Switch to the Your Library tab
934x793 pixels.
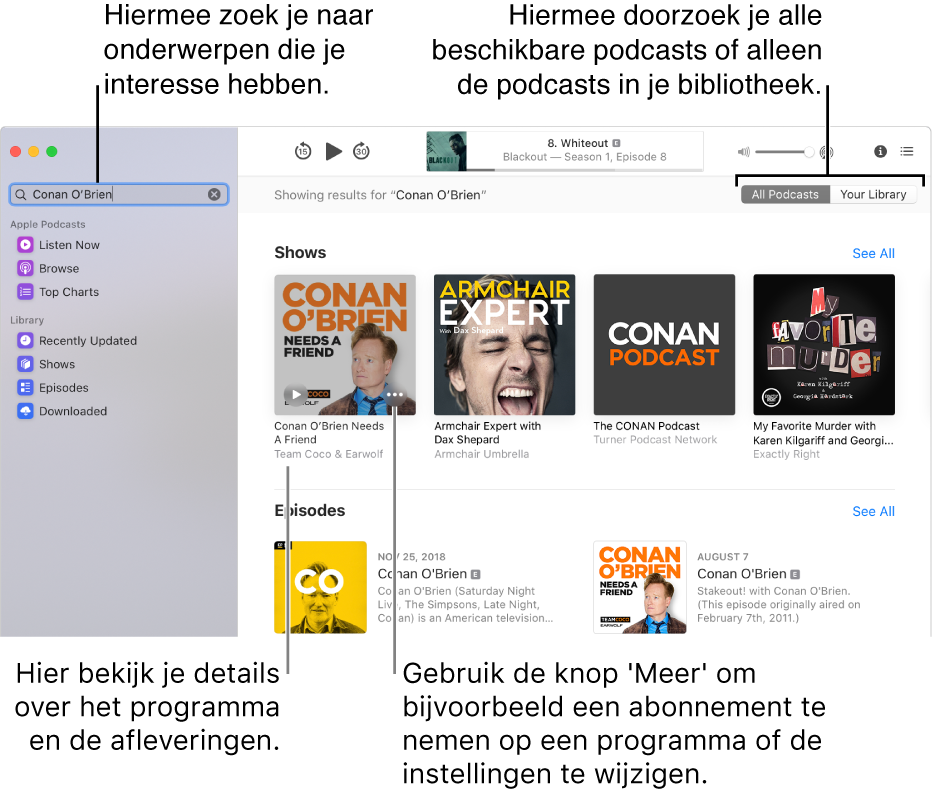873,195
